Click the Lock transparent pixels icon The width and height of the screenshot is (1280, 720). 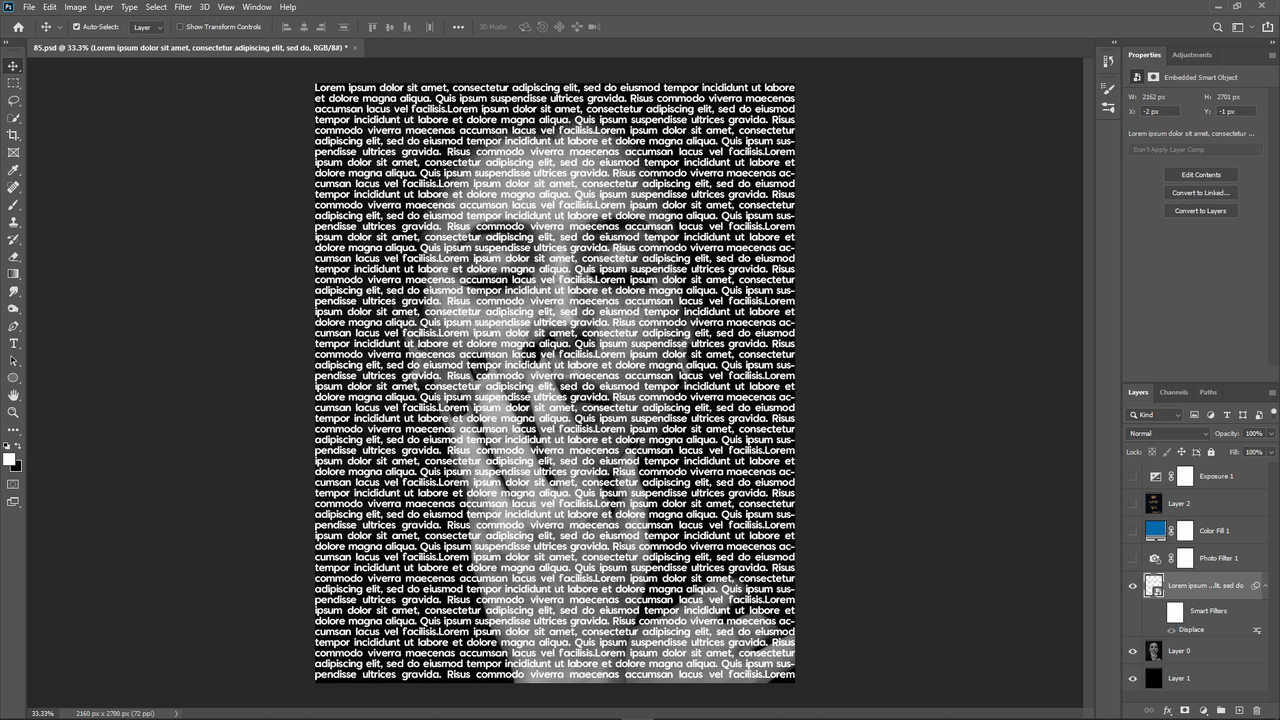coord(1152,452)
